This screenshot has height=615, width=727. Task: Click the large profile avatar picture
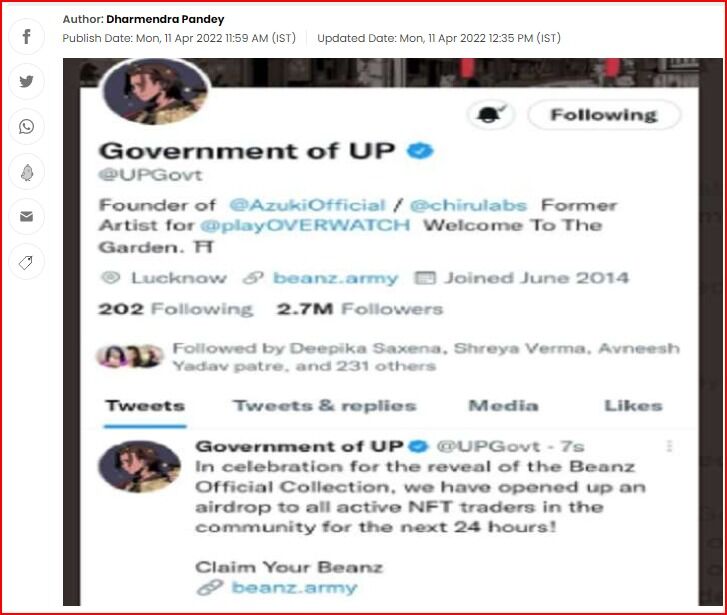point(155,92)
